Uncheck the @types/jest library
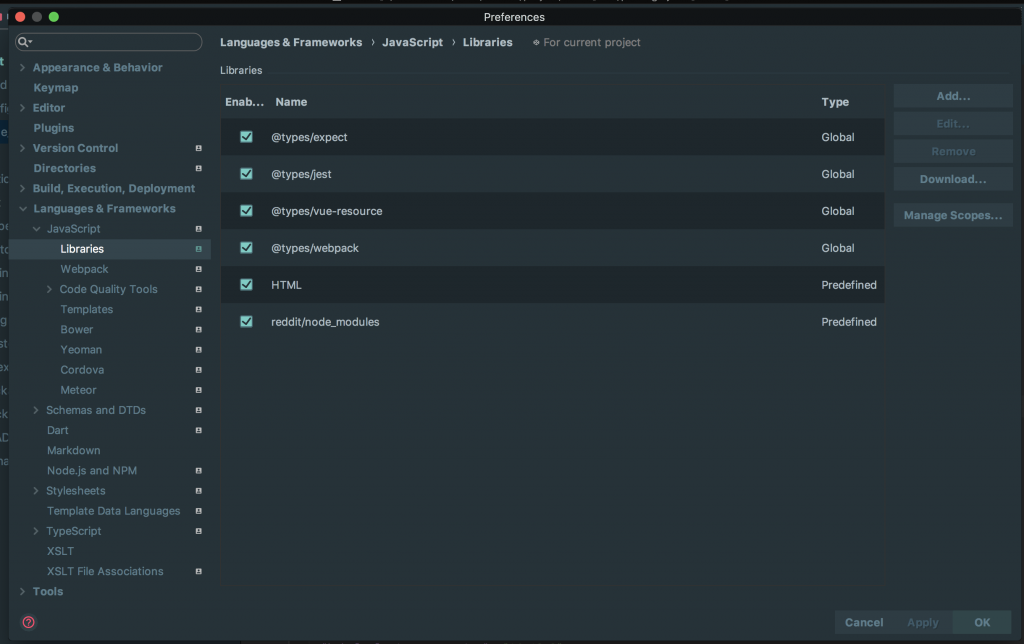This screenshot has height=644, width=1024. pyautogui.click(x=246, y=174)
